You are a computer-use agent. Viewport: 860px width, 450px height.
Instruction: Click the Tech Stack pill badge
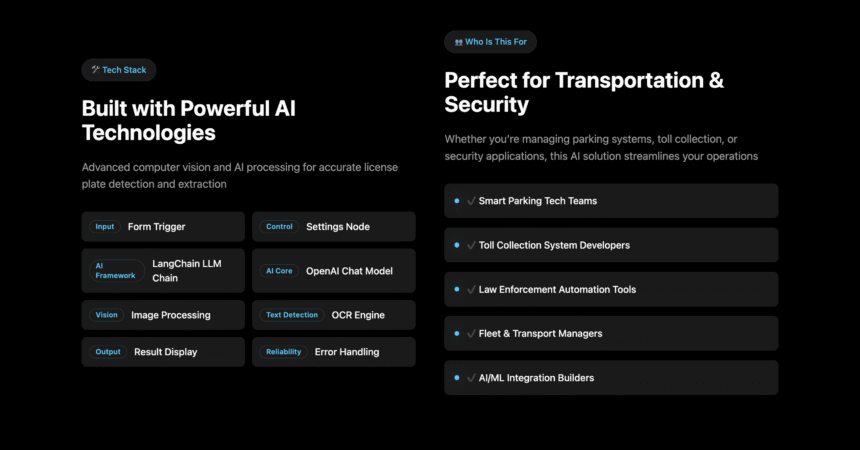[x=119, y=70]
